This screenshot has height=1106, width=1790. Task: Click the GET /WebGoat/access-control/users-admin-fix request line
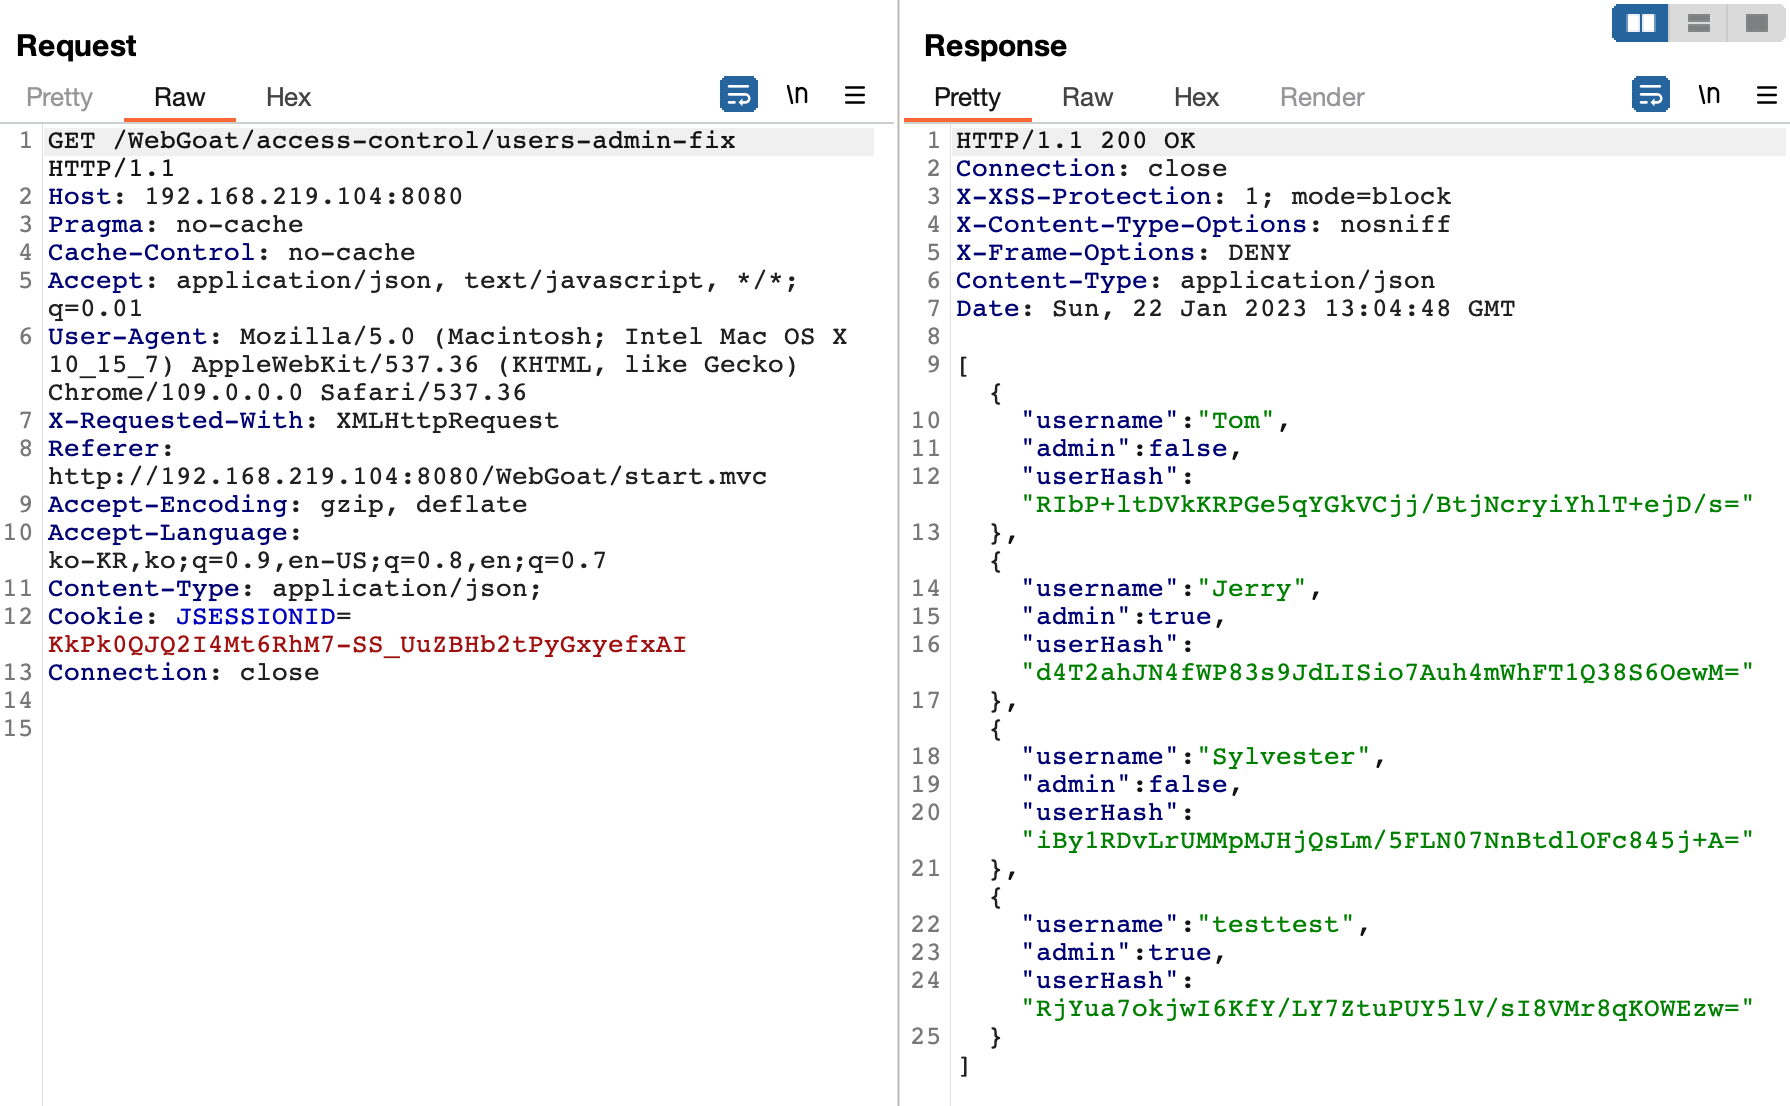[392, 141]
